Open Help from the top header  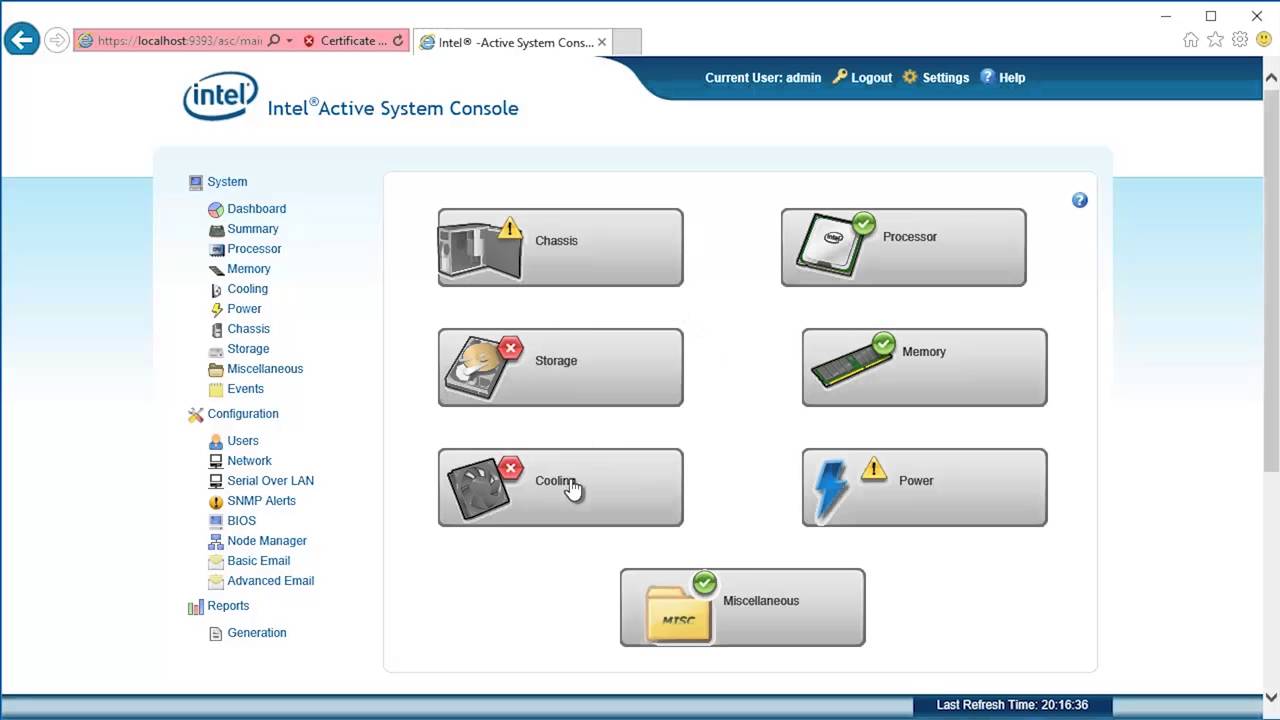point(1012,78)
